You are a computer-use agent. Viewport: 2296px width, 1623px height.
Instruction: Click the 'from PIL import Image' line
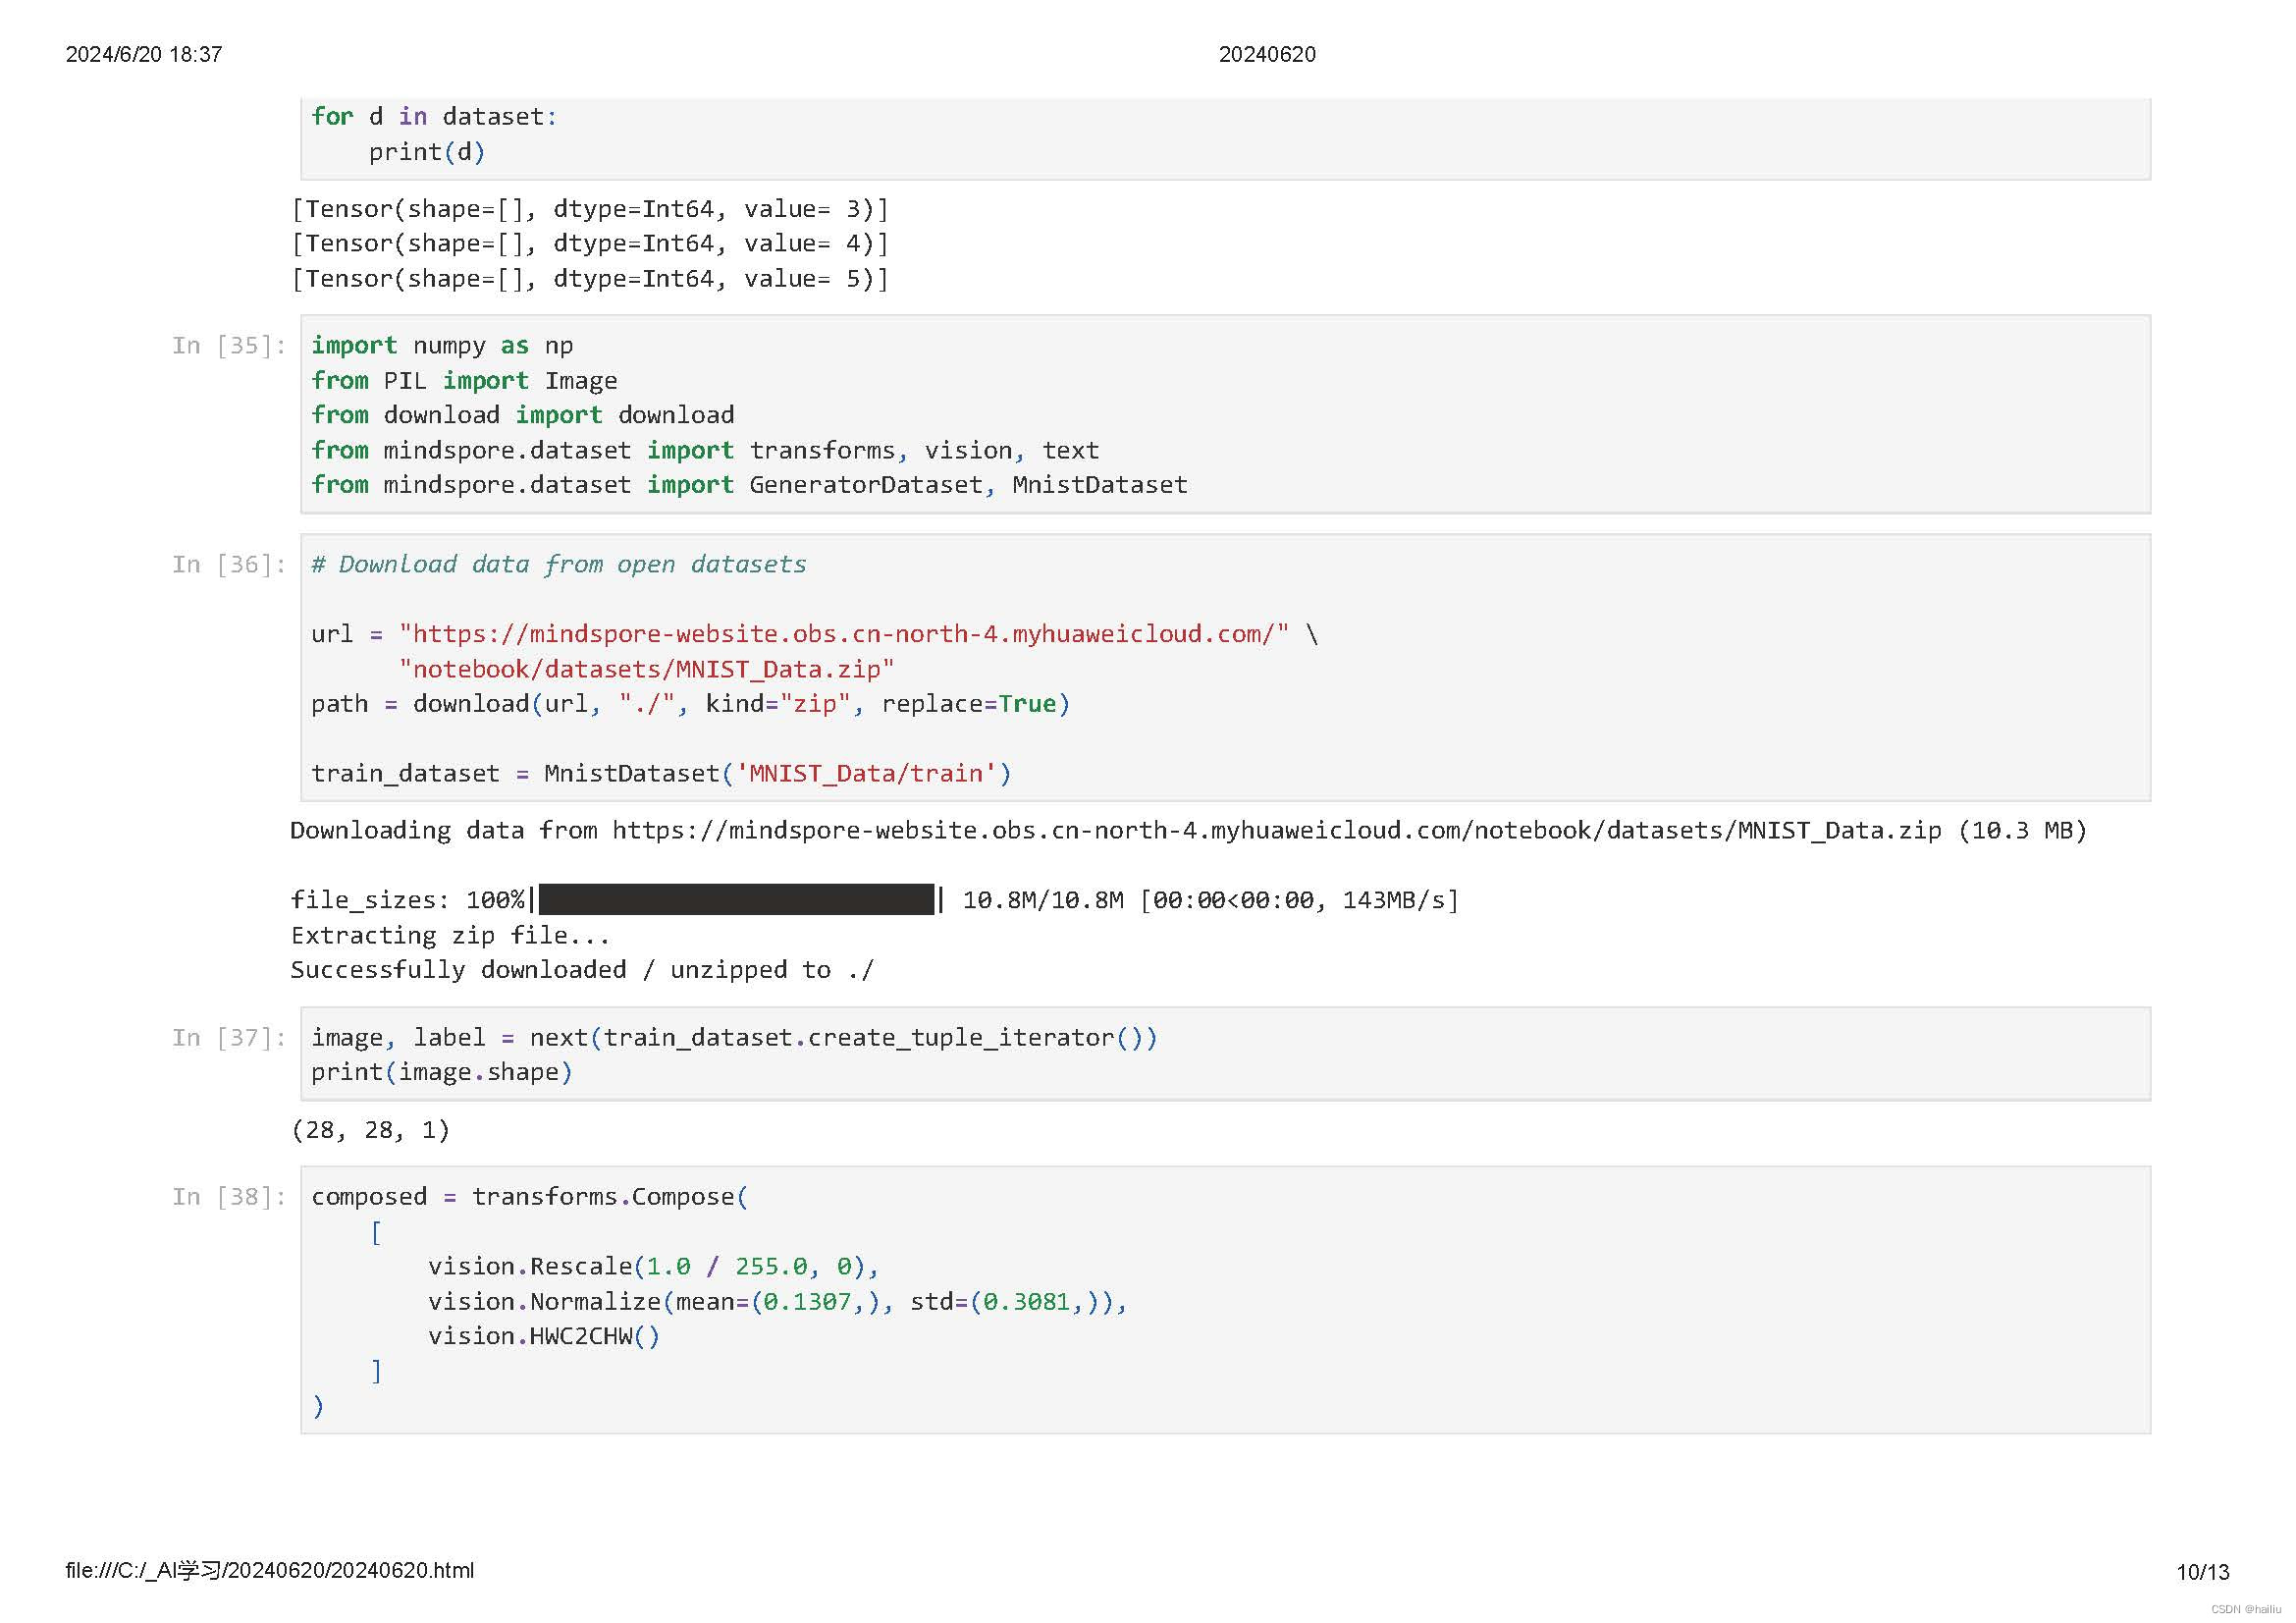coord(463,381)
